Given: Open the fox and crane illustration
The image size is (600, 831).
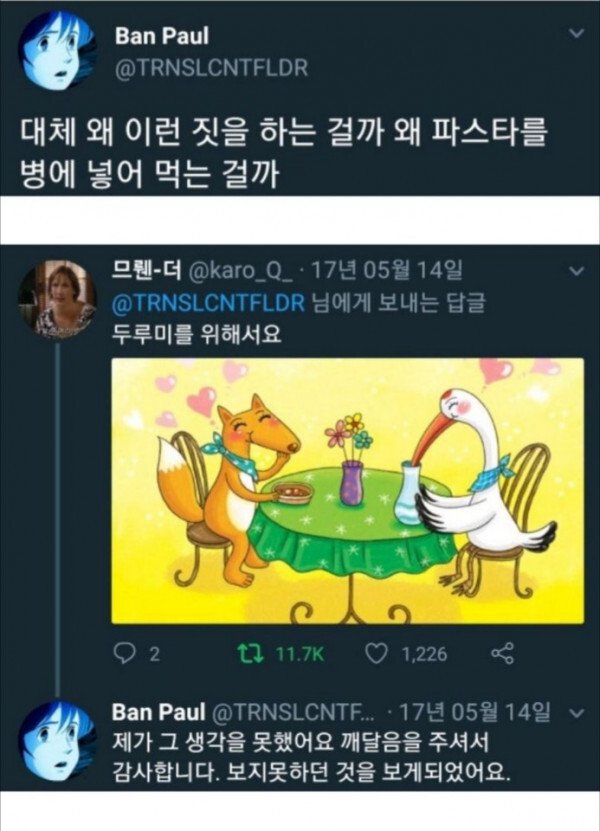Looking at the screenshot, I should (x=348, y=490).
